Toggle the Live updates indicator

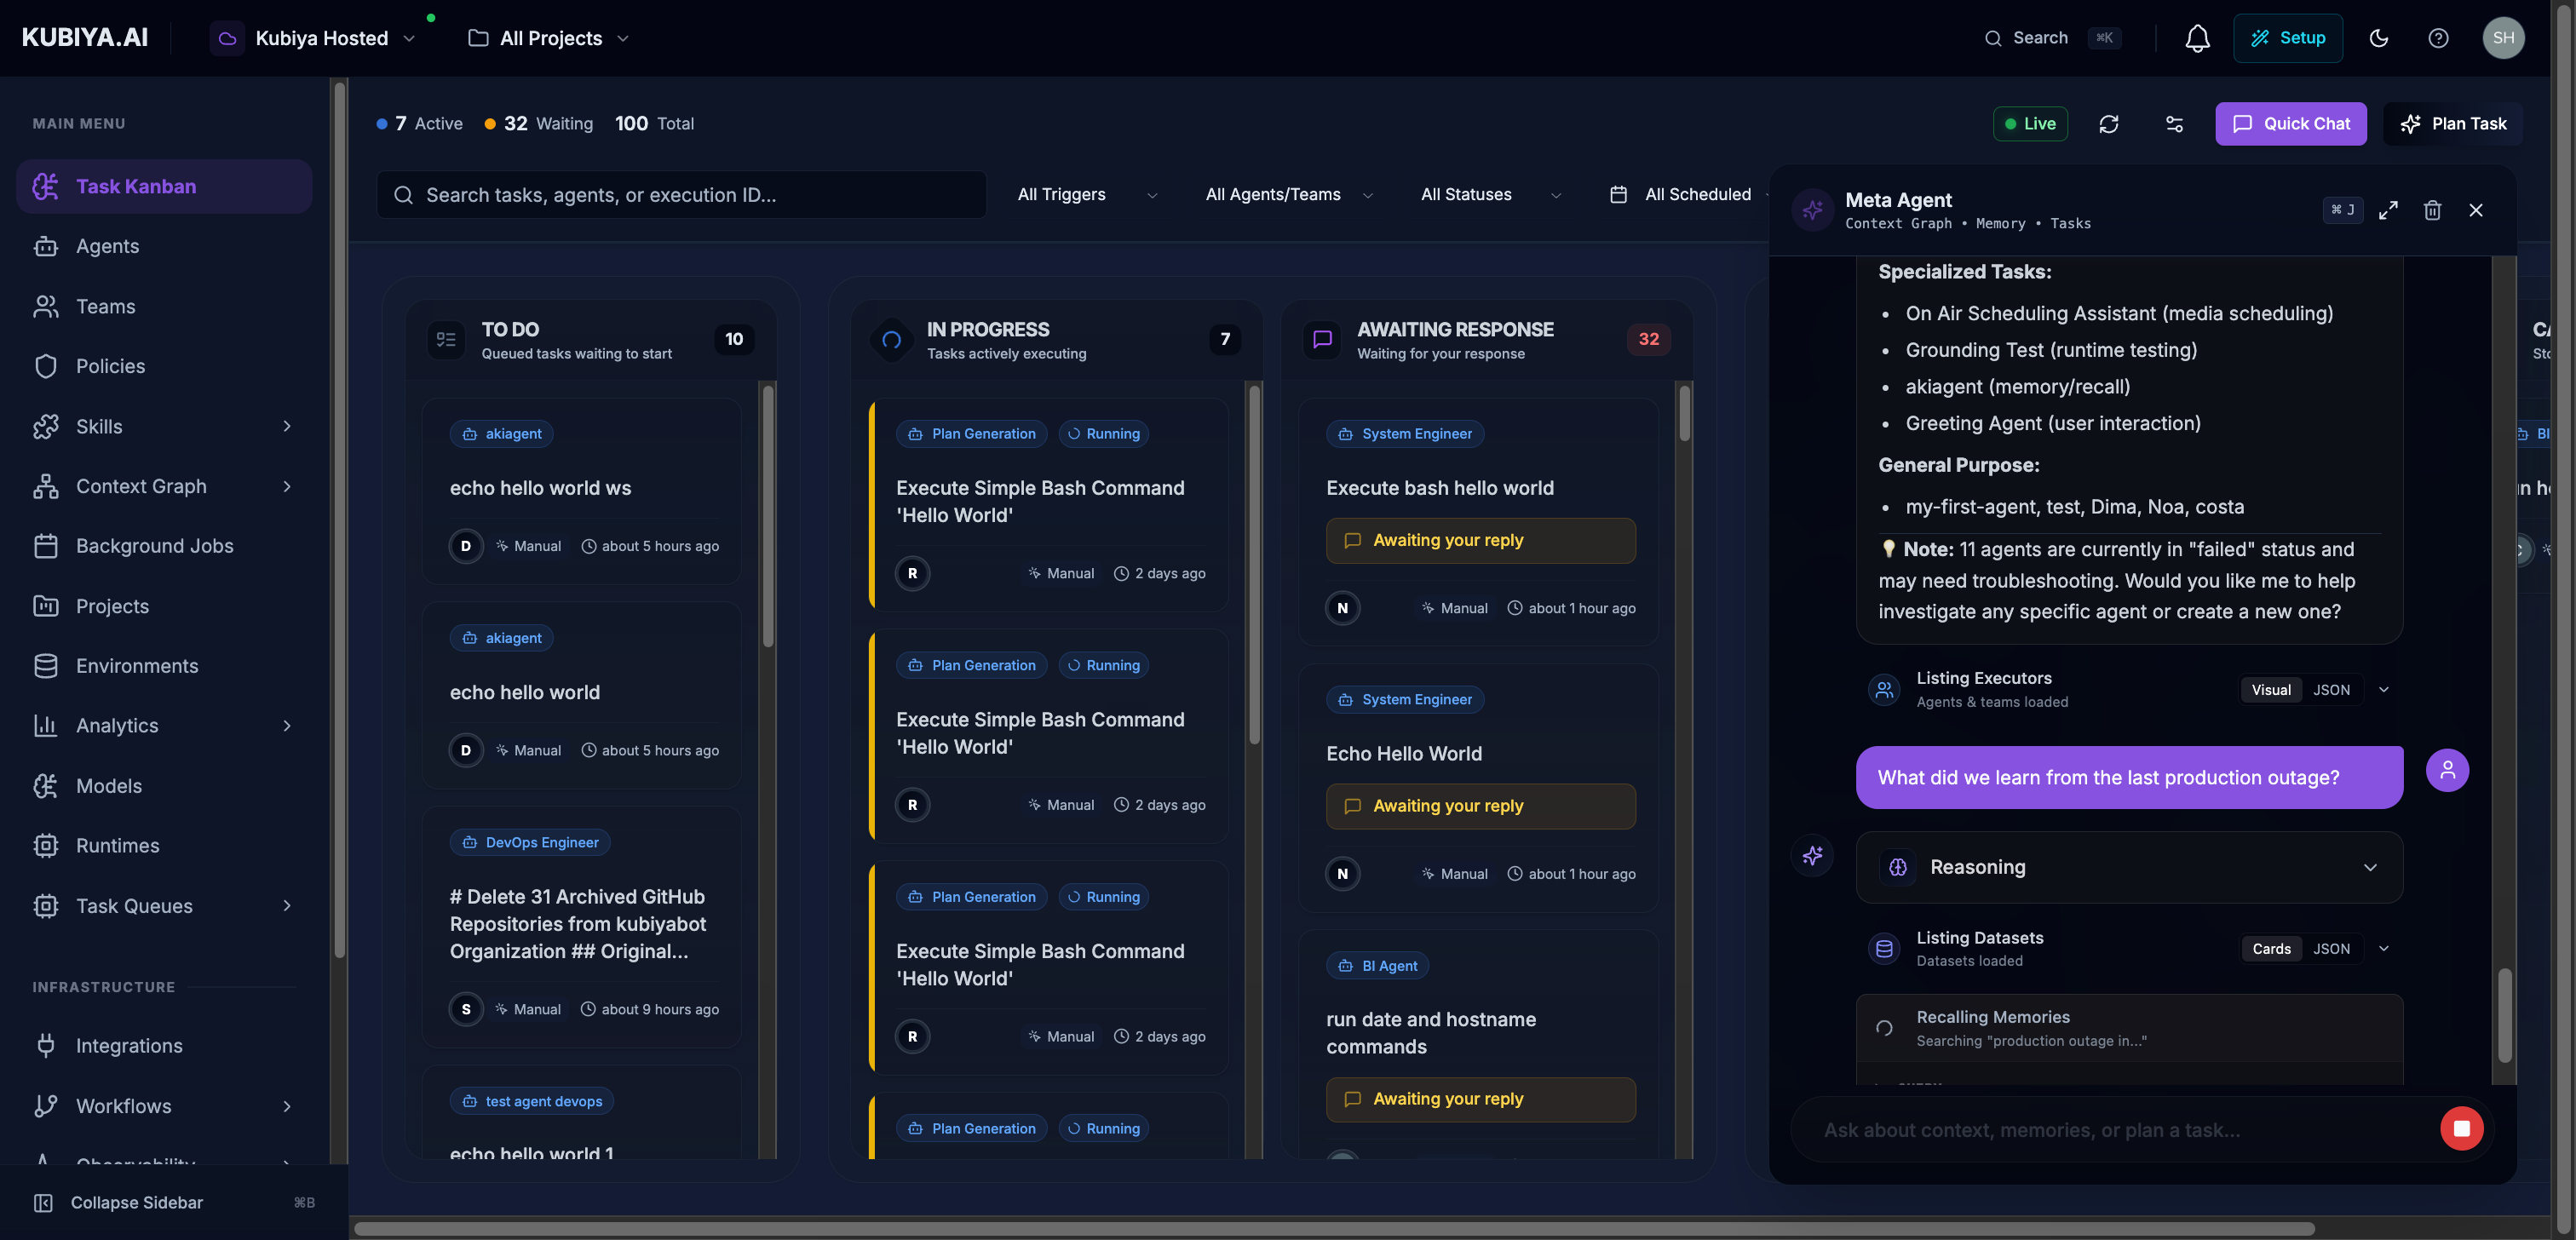point(2030,124)
